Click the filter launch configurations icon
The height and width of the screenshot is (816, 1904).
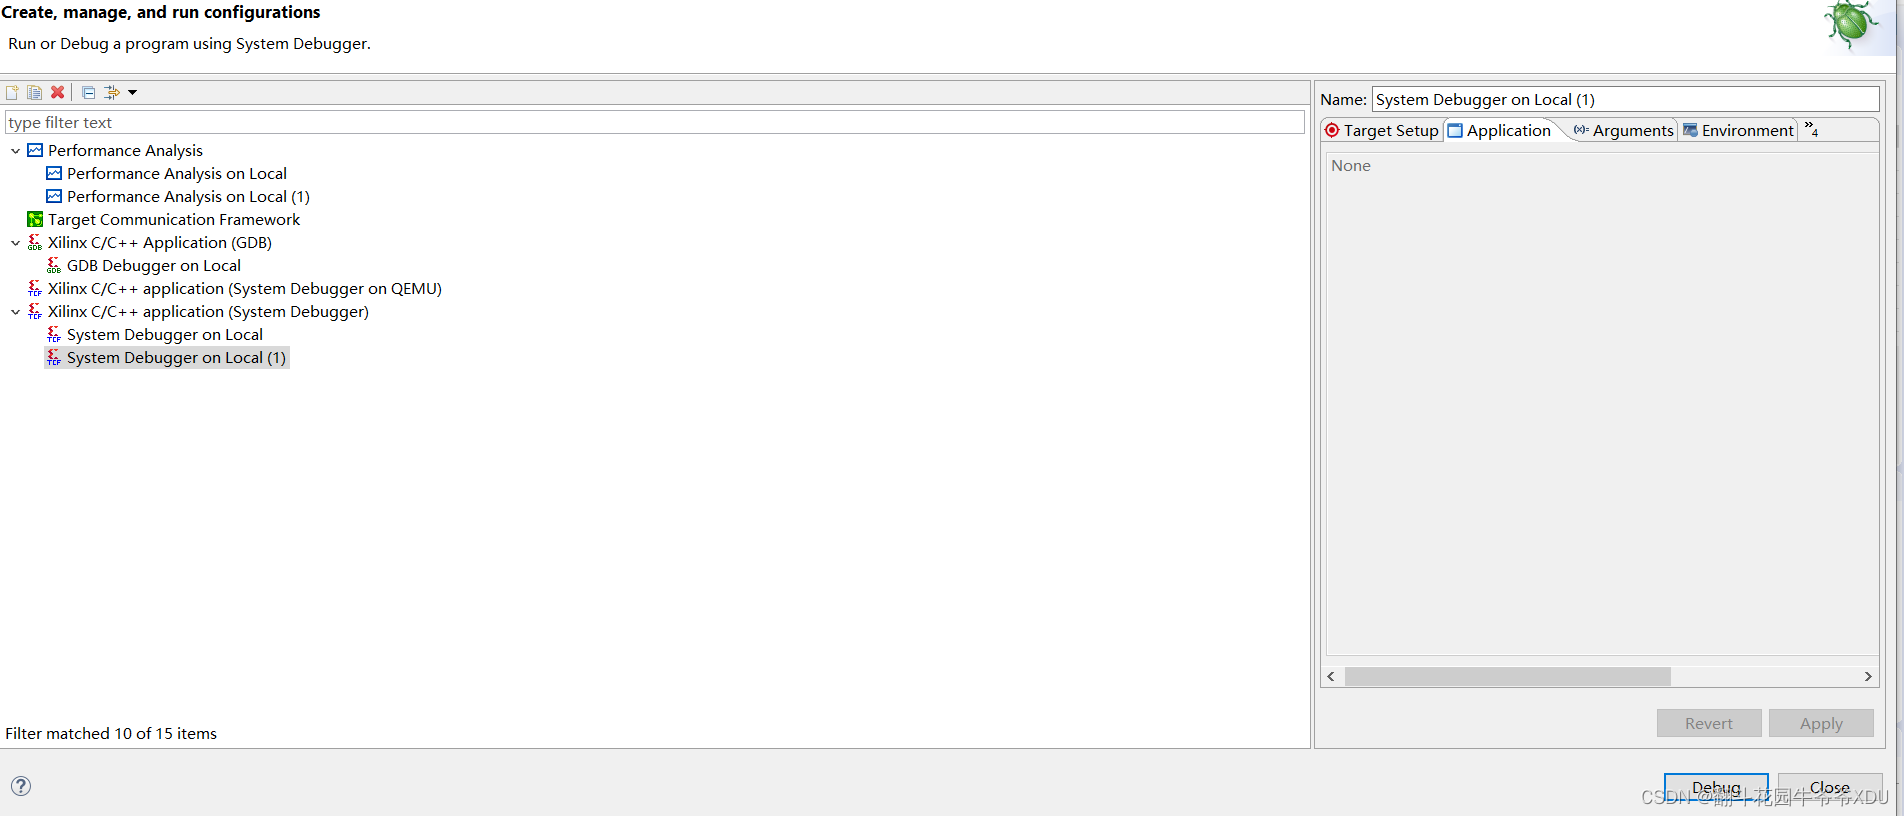click(x=112, y=92)
